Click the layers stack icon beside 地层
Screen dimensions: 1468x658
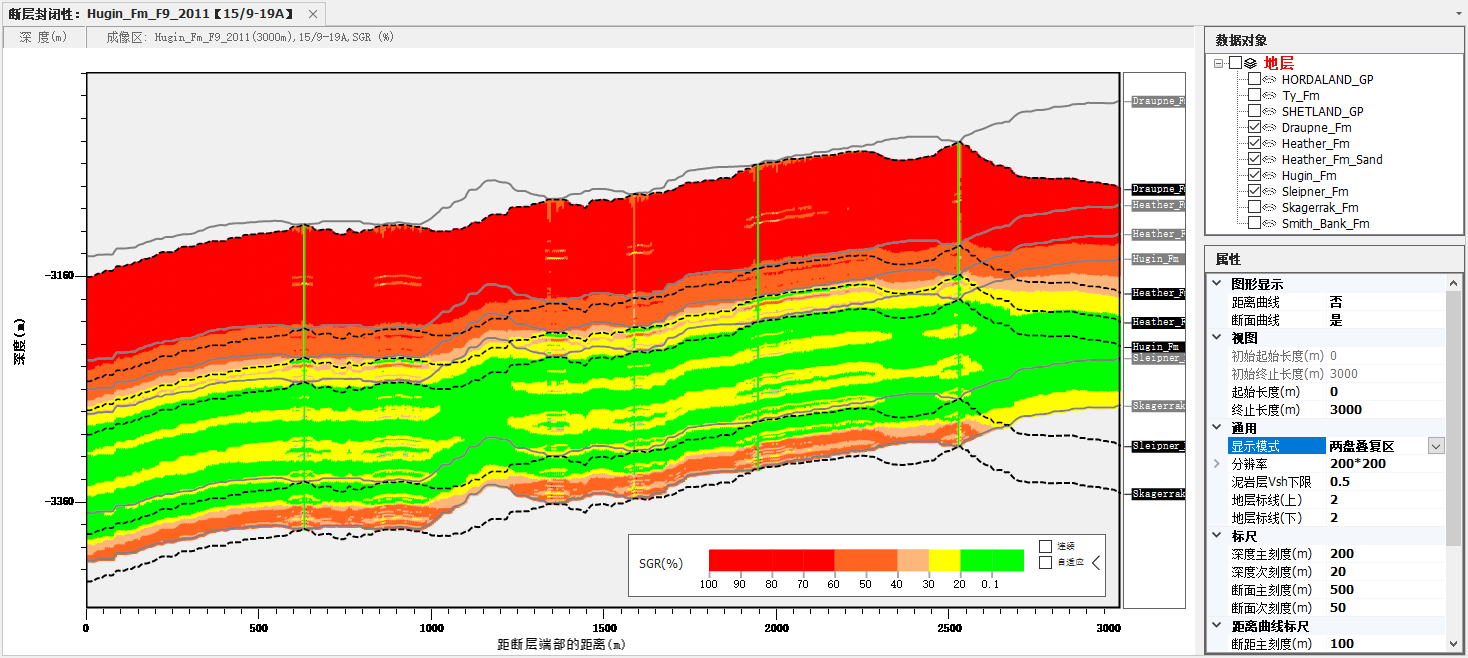pyautogui.click(x=1251, y=62)
